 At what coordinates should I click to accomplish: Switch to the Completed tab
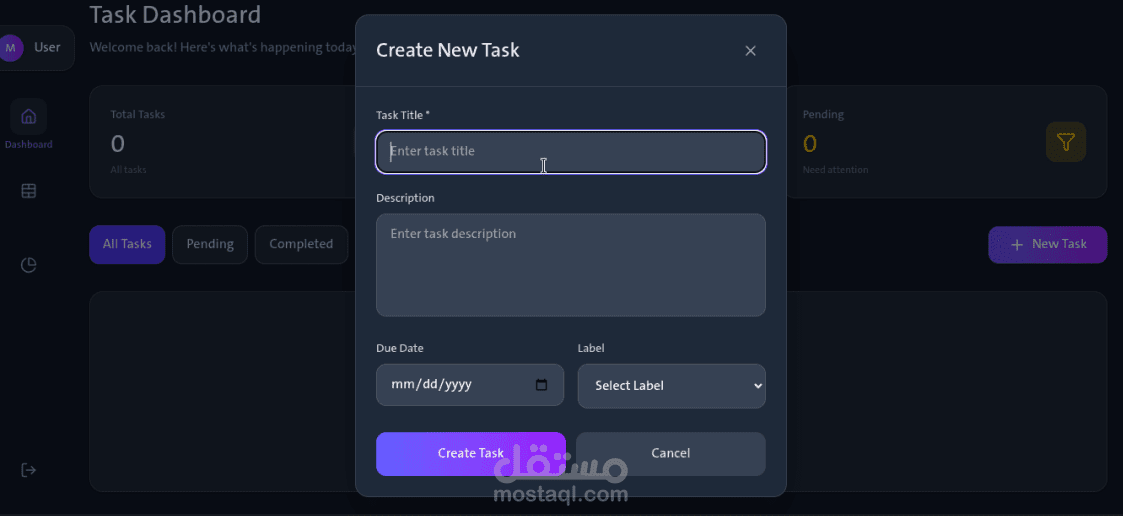pyautogui.click(x=301, y=244)
